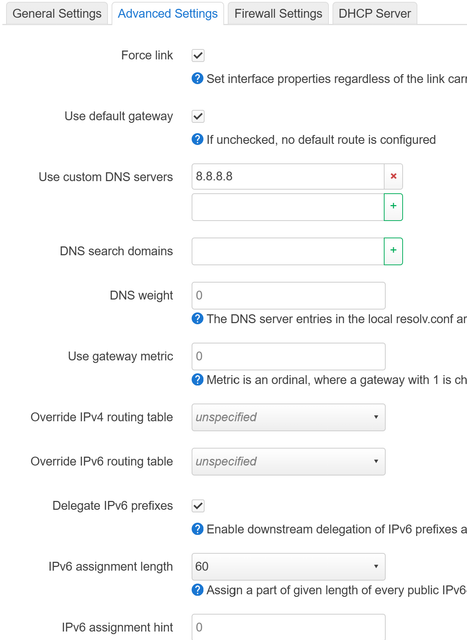Open the IPv6 assignment length dropdown
Image resolution: width=467 pixels, height=640 pixels.
click(288, 567)
